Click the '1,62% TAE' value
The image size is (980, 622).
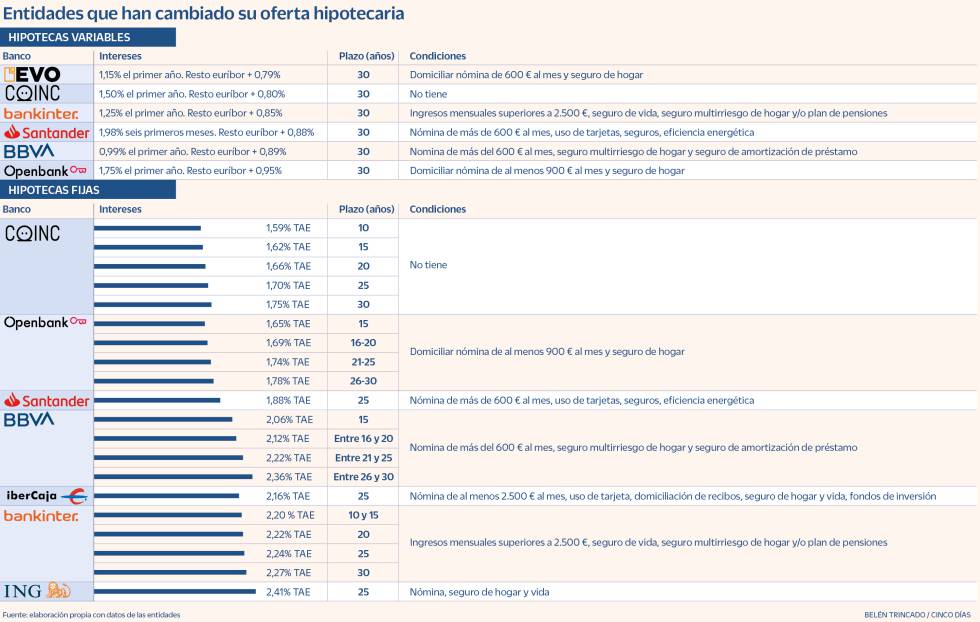coord(288,247)
